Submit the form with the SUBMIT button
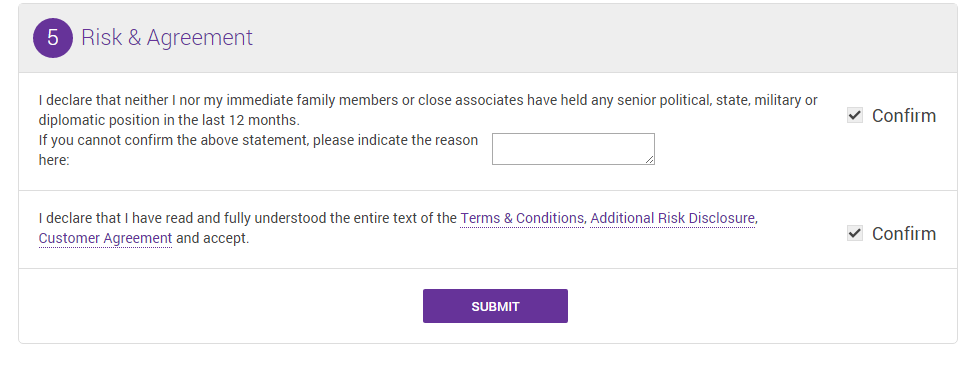The height and width of the screenshot is (392, 958). pyautogui.click(x=495, y=306)
